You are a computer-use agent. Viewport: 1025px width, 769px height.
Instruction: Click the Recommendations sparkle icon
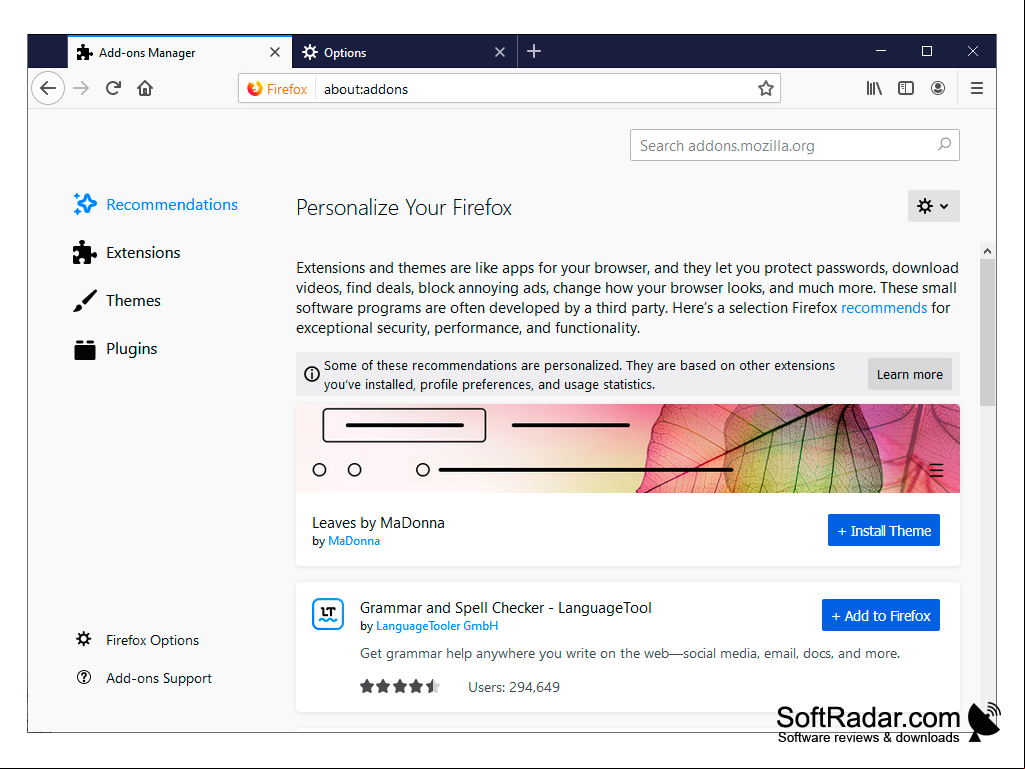coord(85,204)
